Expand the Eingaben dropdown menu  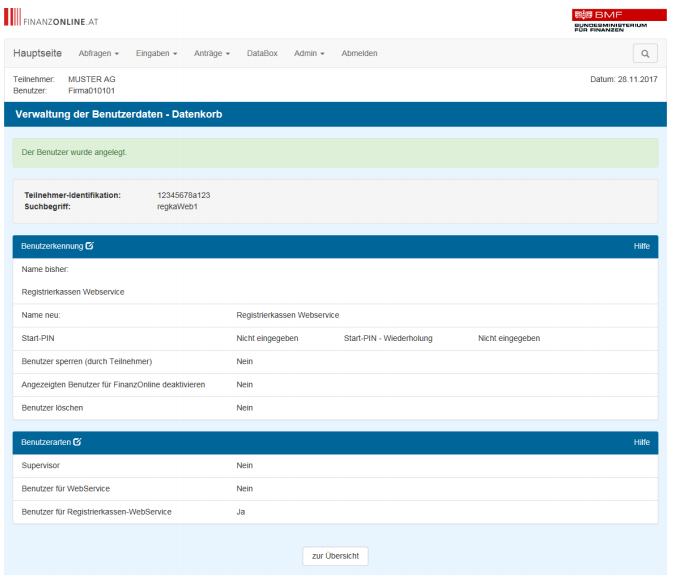pyautogui.click(x=156, y=54)
